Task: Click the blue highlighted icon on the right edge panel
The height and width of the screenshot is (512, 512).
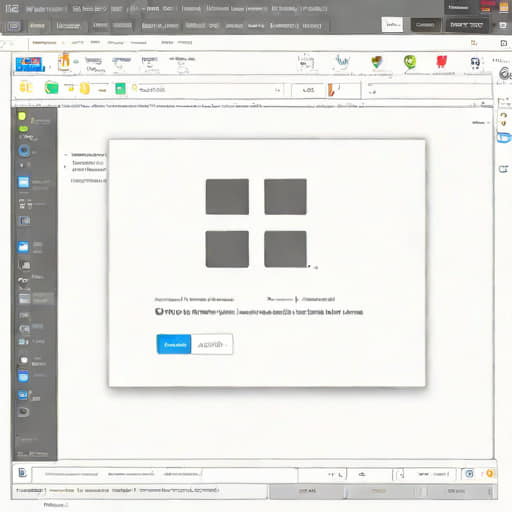Action: [503, 137]
